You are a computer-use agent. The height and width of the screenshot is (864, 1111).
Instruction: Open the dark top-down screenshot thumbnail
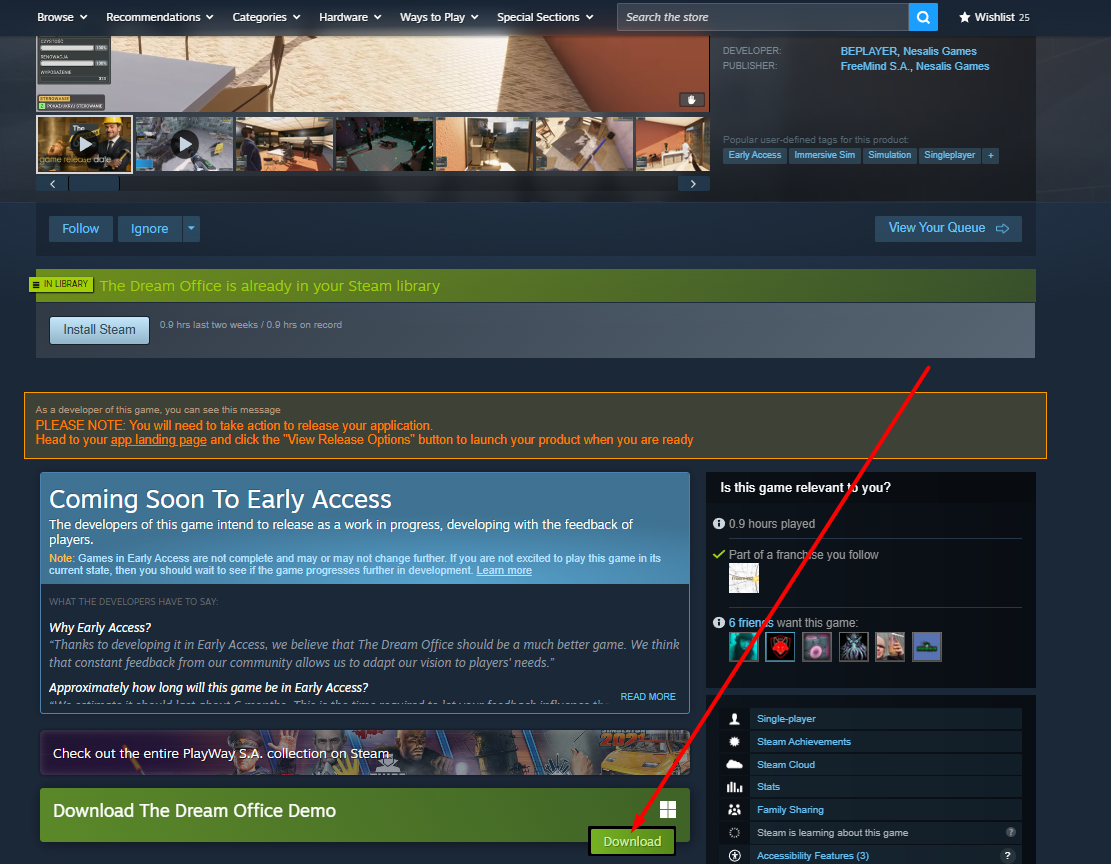(x=384, y=145)
